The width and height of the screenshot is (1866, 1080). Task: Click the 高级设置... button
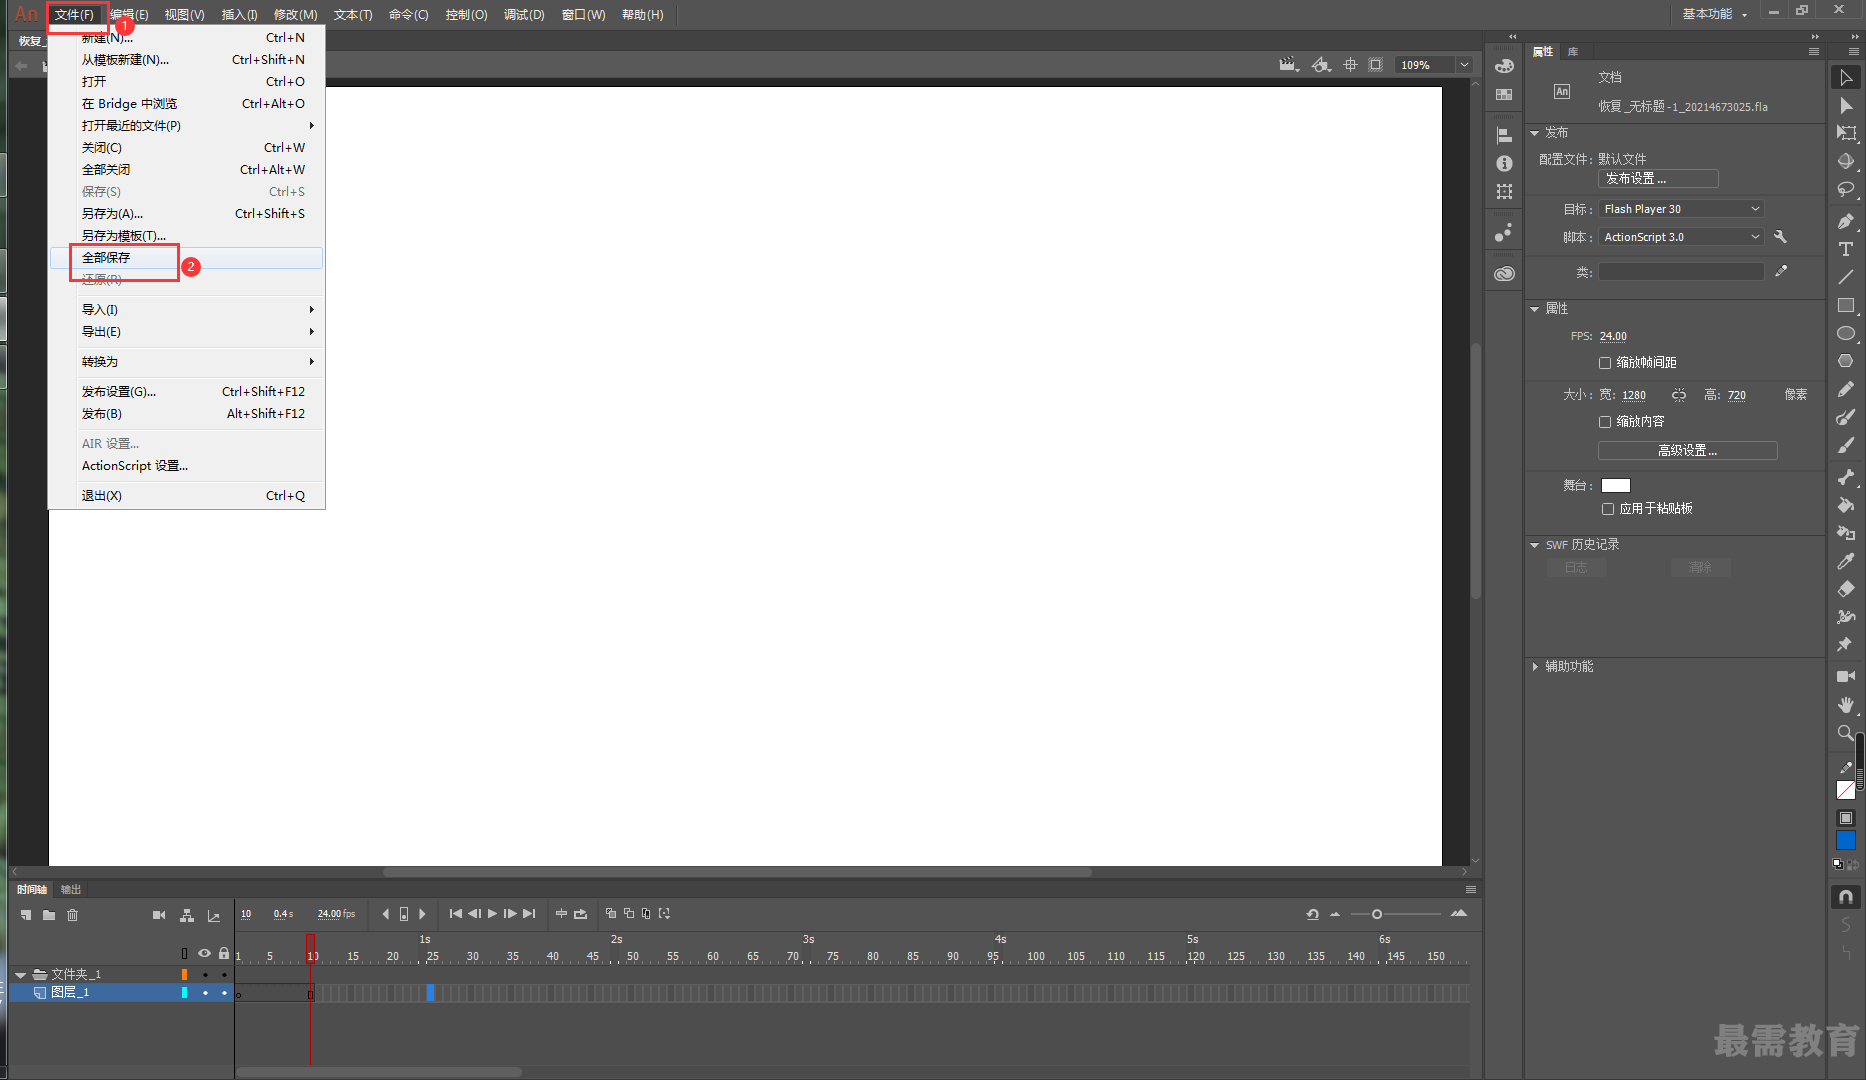point(1688,451)
